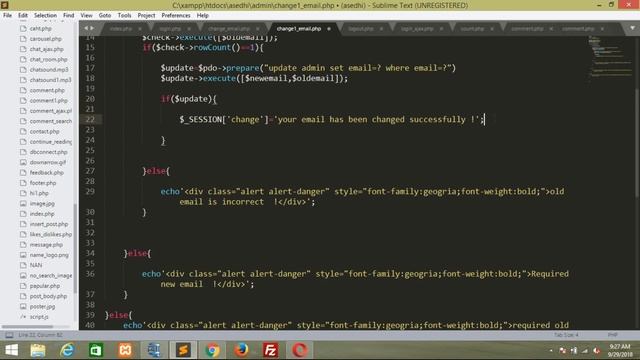The width and height of the screenshot is (640, 360).
Task: Click the sidebar horizontal scrollbar
Action: pyautogui.click(x=27, y=327)
